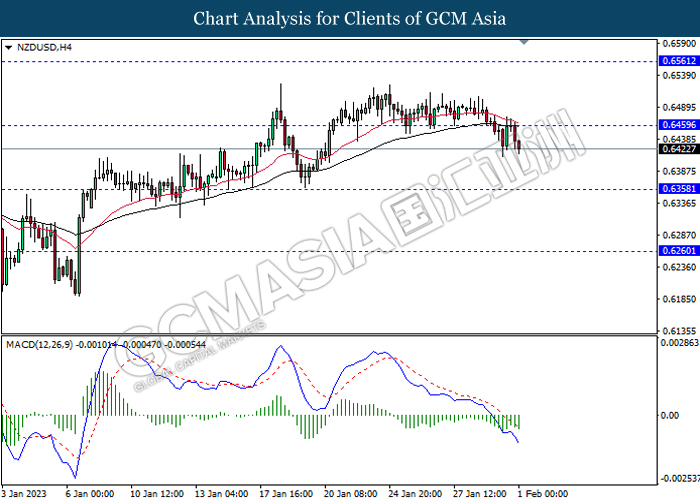Click the NZDUSD,H4 symbol label
The height and width of the screenshot is (500, 700).
coord(44,47)
